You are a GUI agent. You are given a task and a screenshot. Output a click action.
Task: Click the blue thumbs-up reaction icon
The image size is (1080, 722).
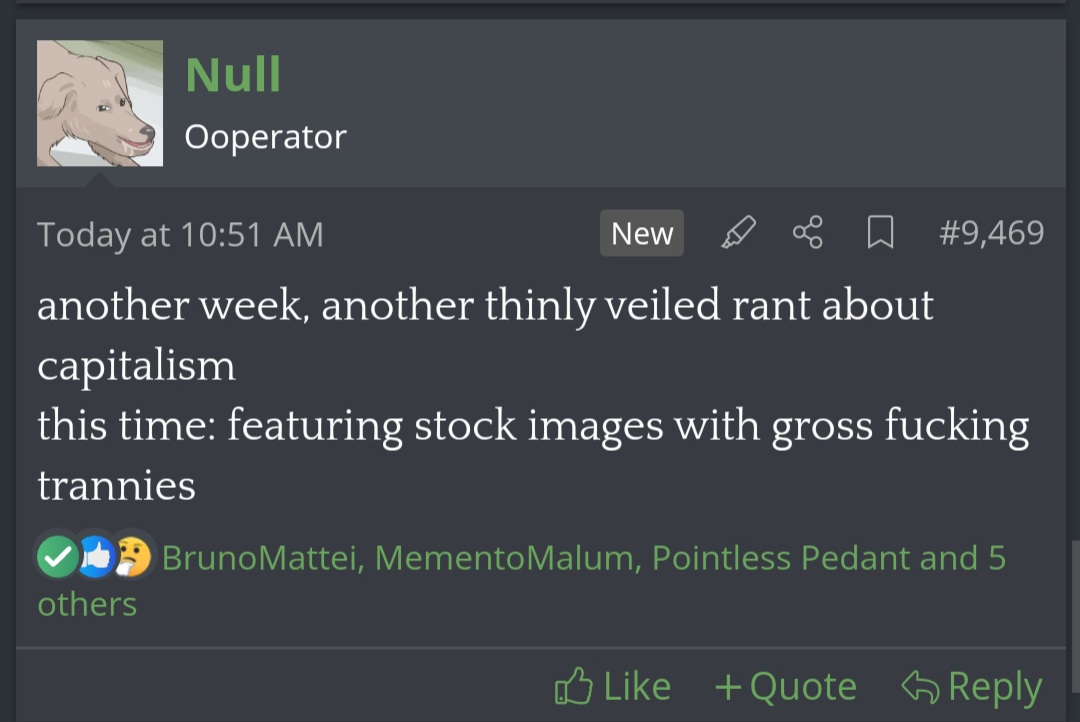pos(96,557)
